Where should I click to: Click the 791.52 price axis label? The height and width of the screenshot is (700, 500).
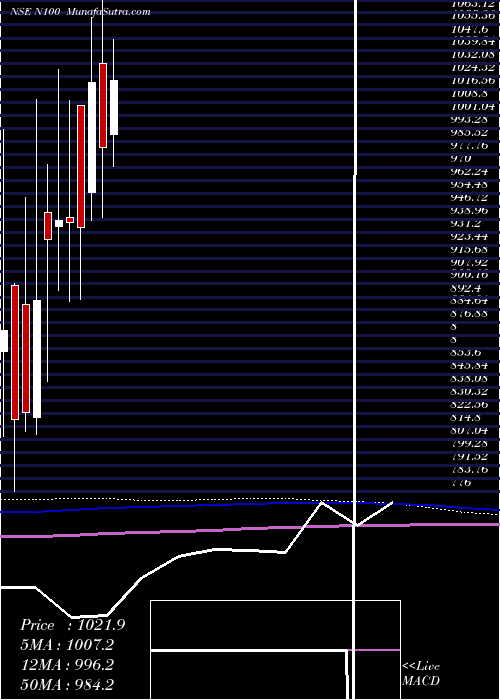[472, 457]
